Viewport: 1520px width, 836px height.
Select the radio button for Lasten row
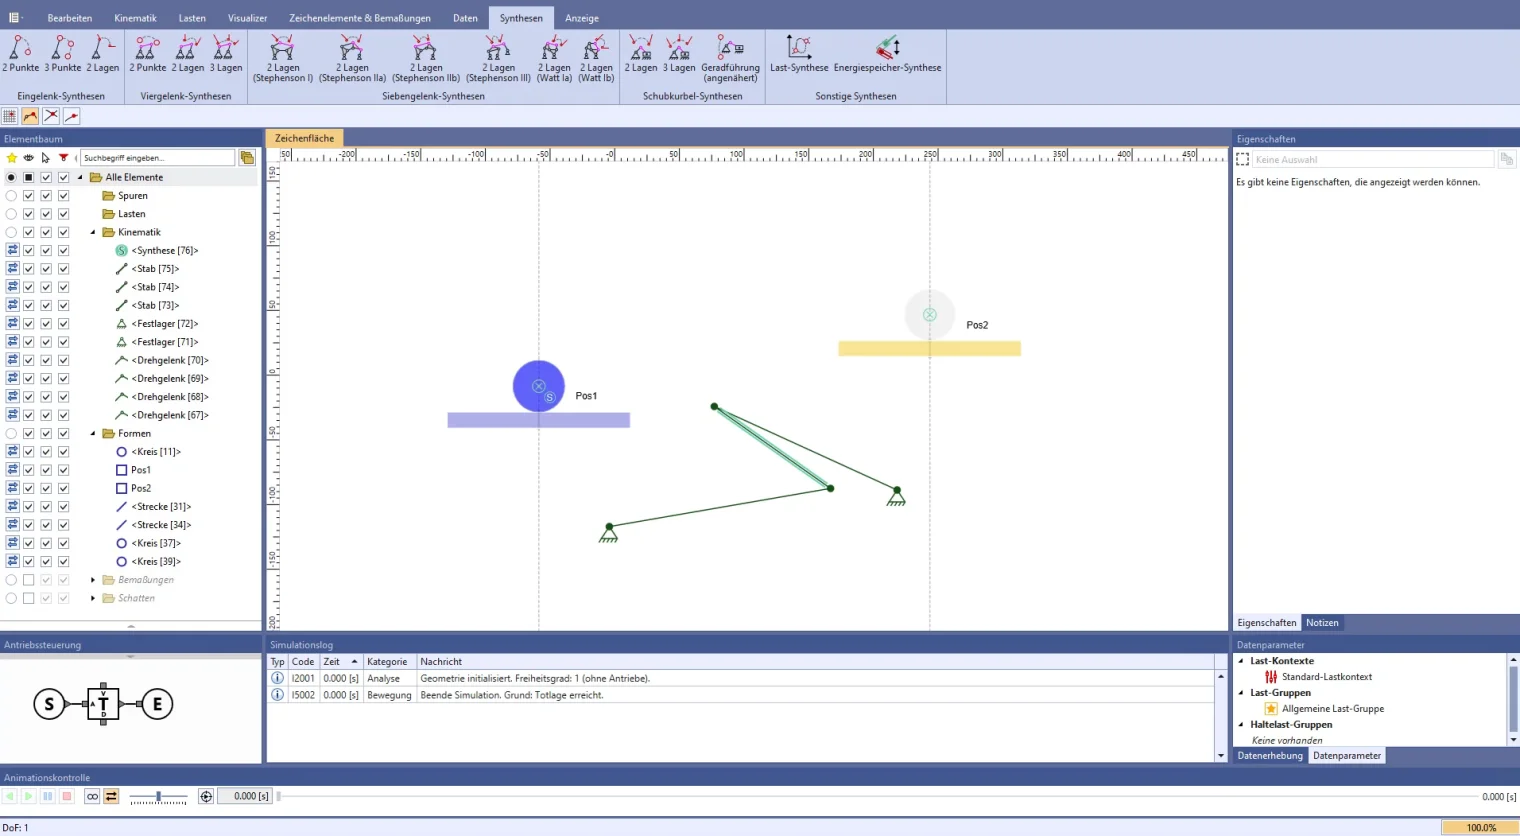click(x=11, y=214)
